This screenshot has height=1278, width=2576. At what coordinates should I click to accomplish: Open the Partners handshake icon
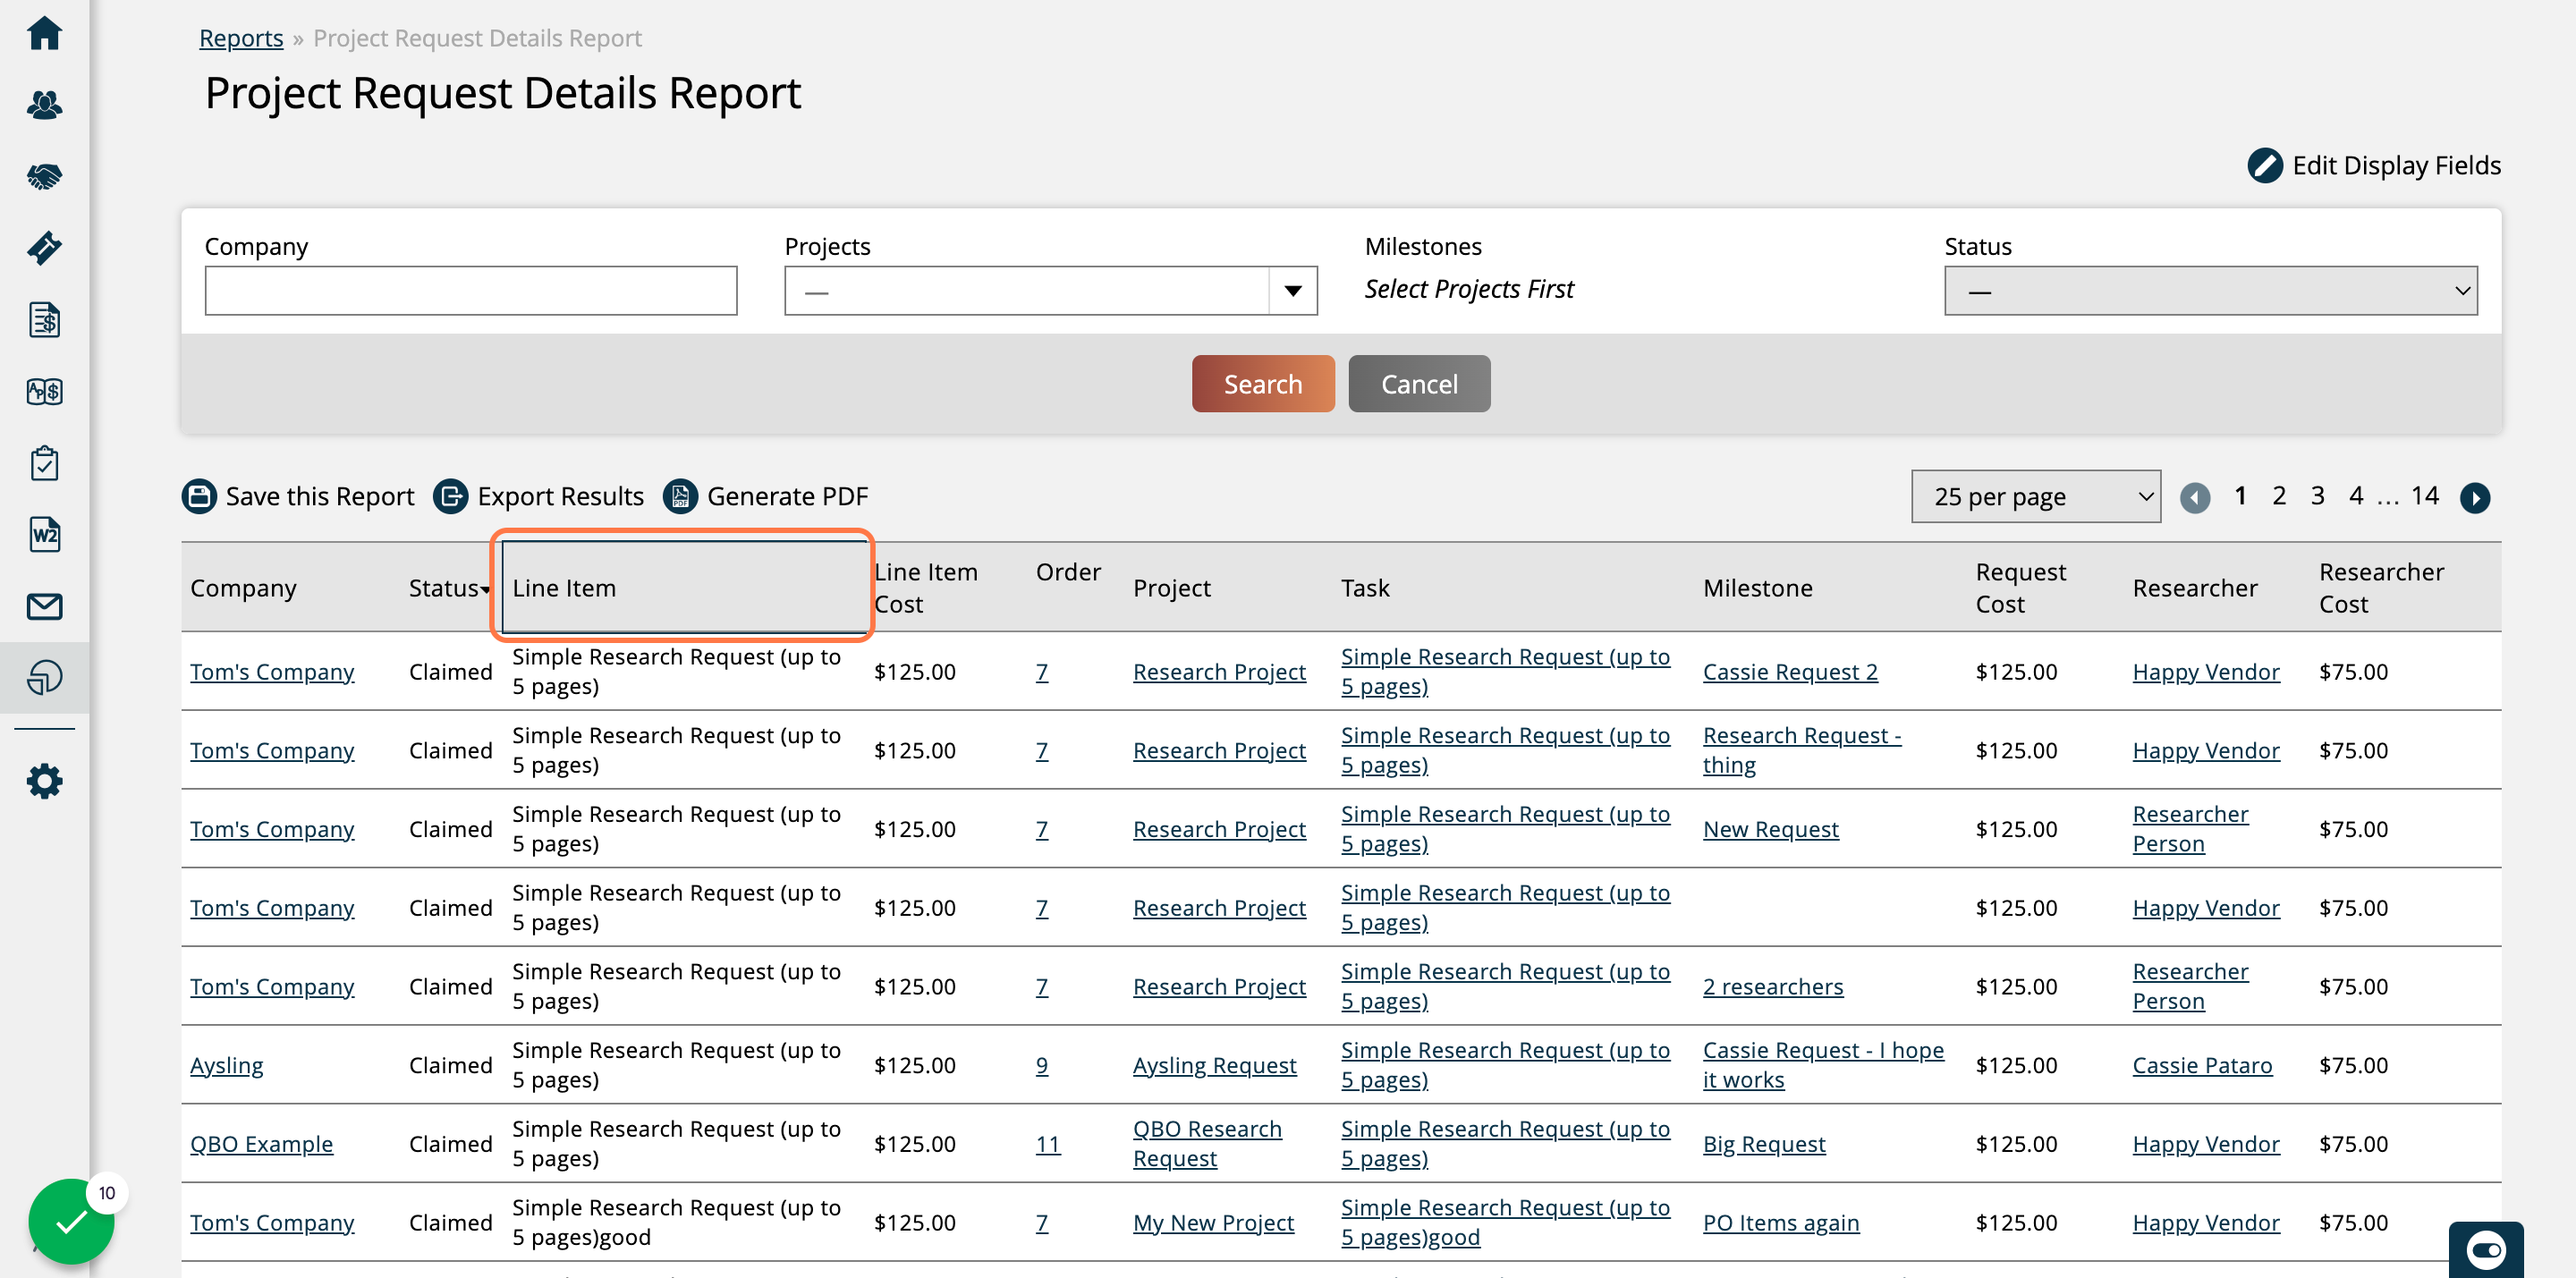pos(44,176)
